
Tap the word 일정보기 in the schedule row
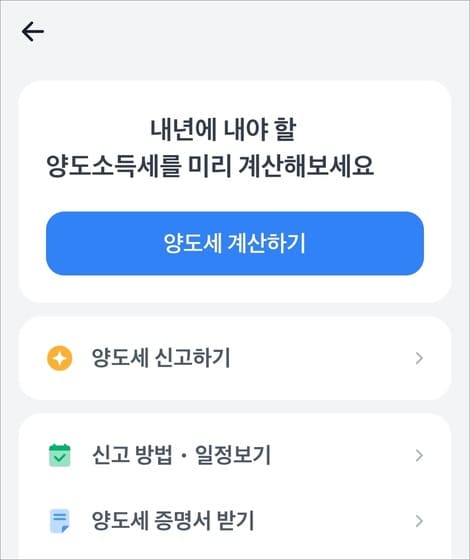pos(233,455)
